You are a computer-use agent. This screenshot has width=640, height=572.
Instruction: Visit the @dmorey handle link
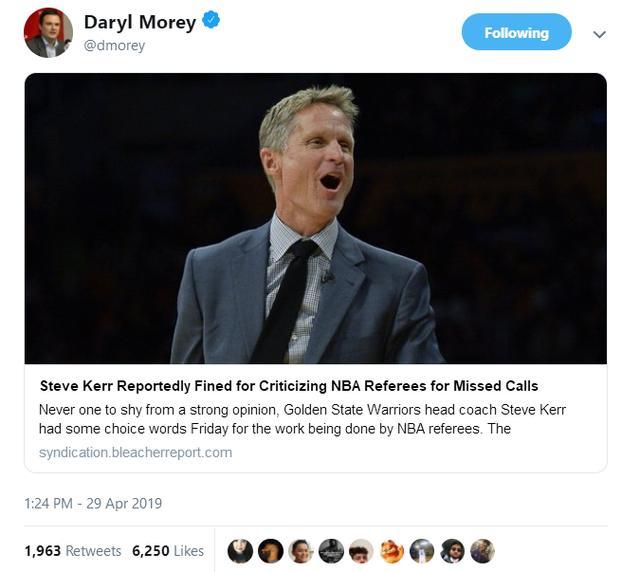coord(114,45)
